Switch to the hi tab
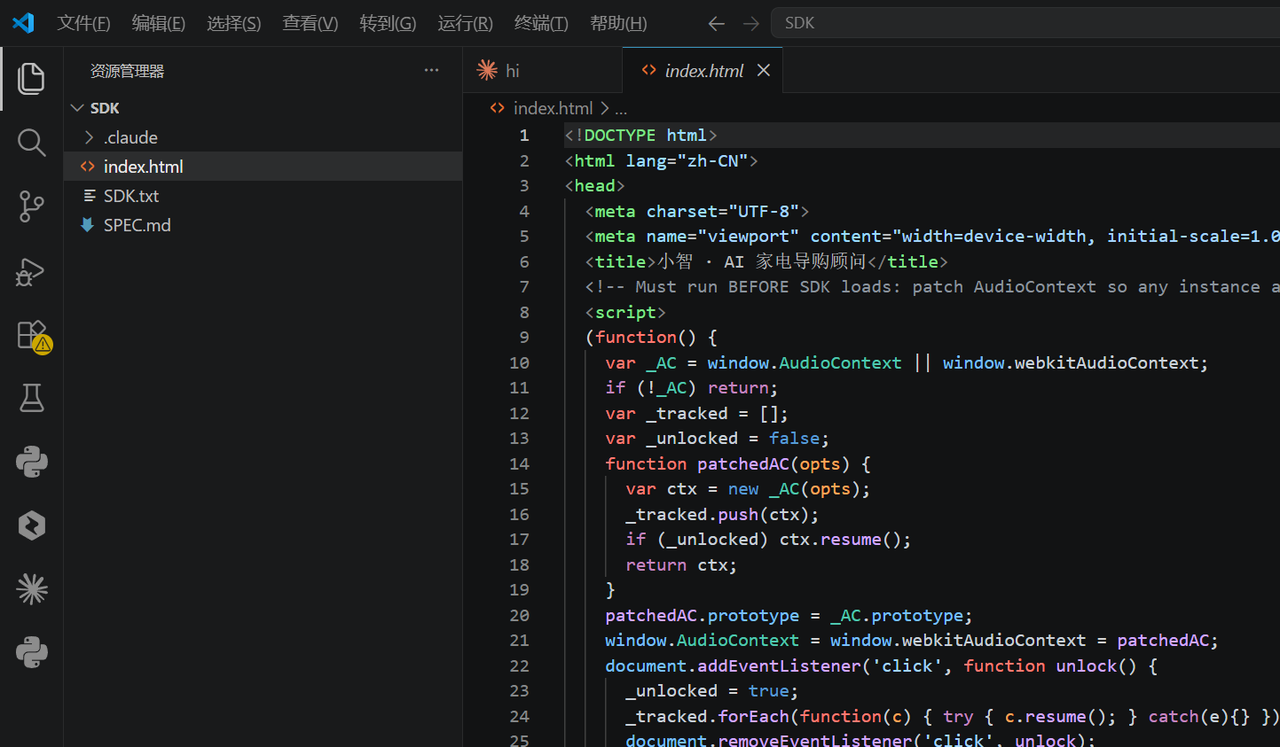This screenshot has width=1280, height=747. tap(543, 70)
